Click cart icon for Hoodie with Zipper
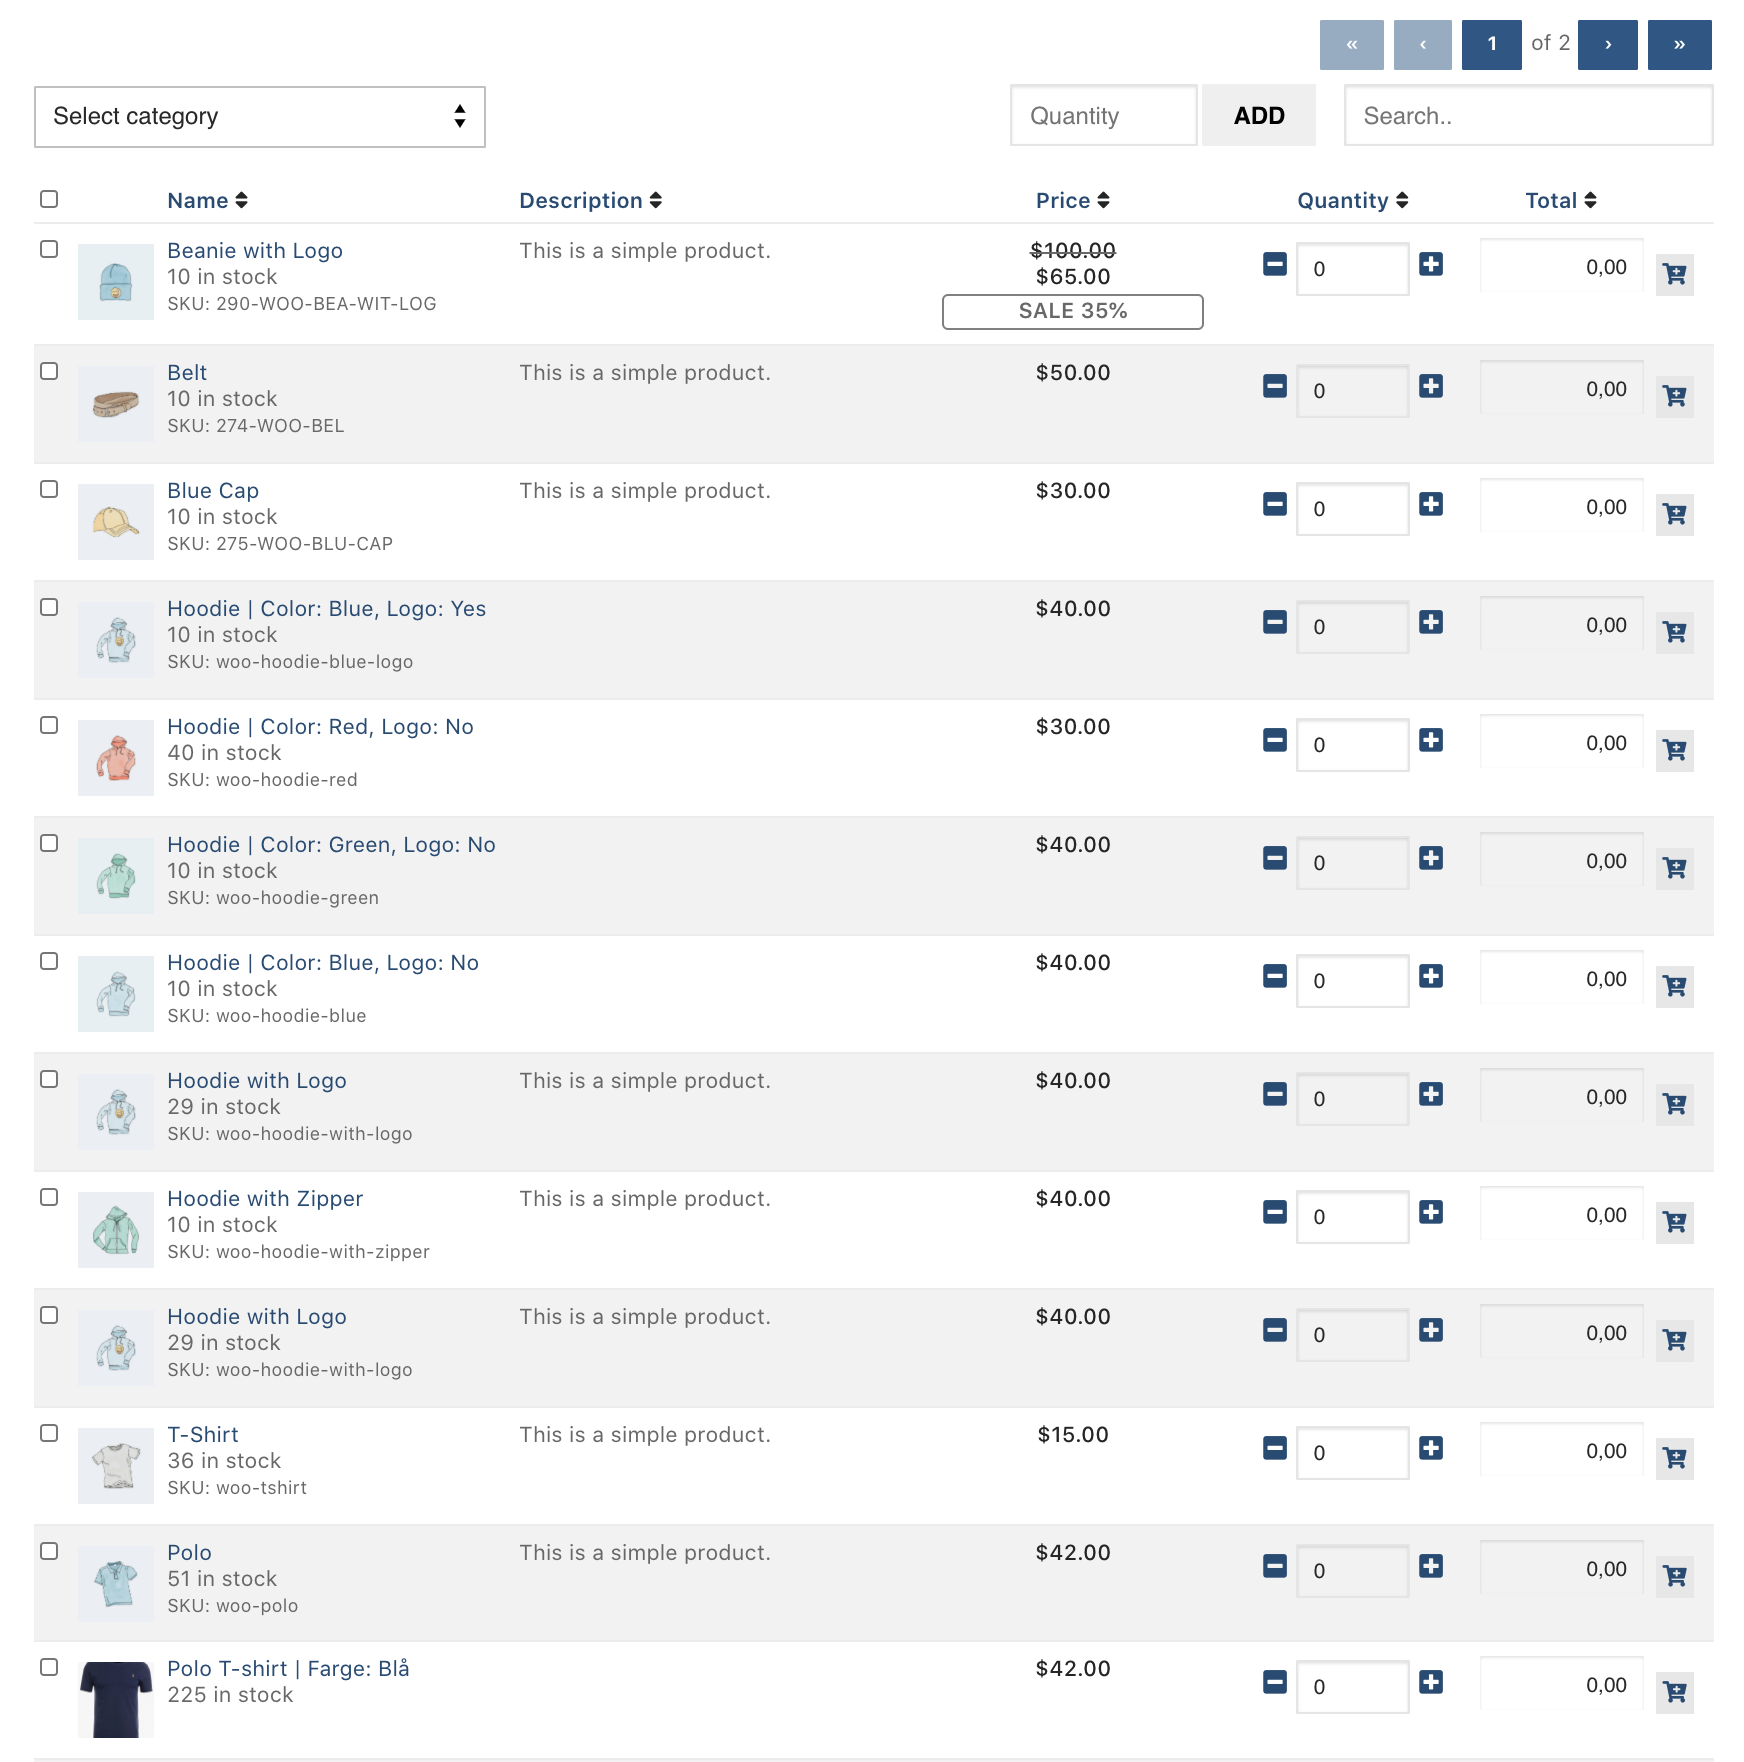 tap(1674, 1222)
